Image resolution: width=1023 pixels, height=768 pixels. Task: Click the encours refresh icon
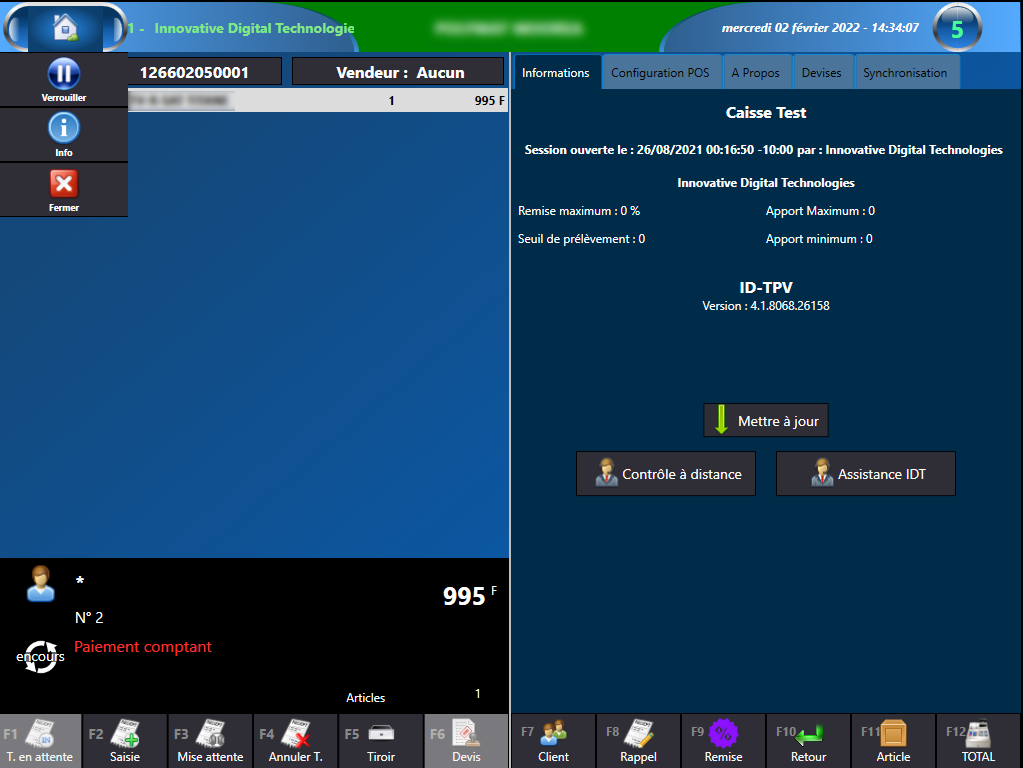40,657
